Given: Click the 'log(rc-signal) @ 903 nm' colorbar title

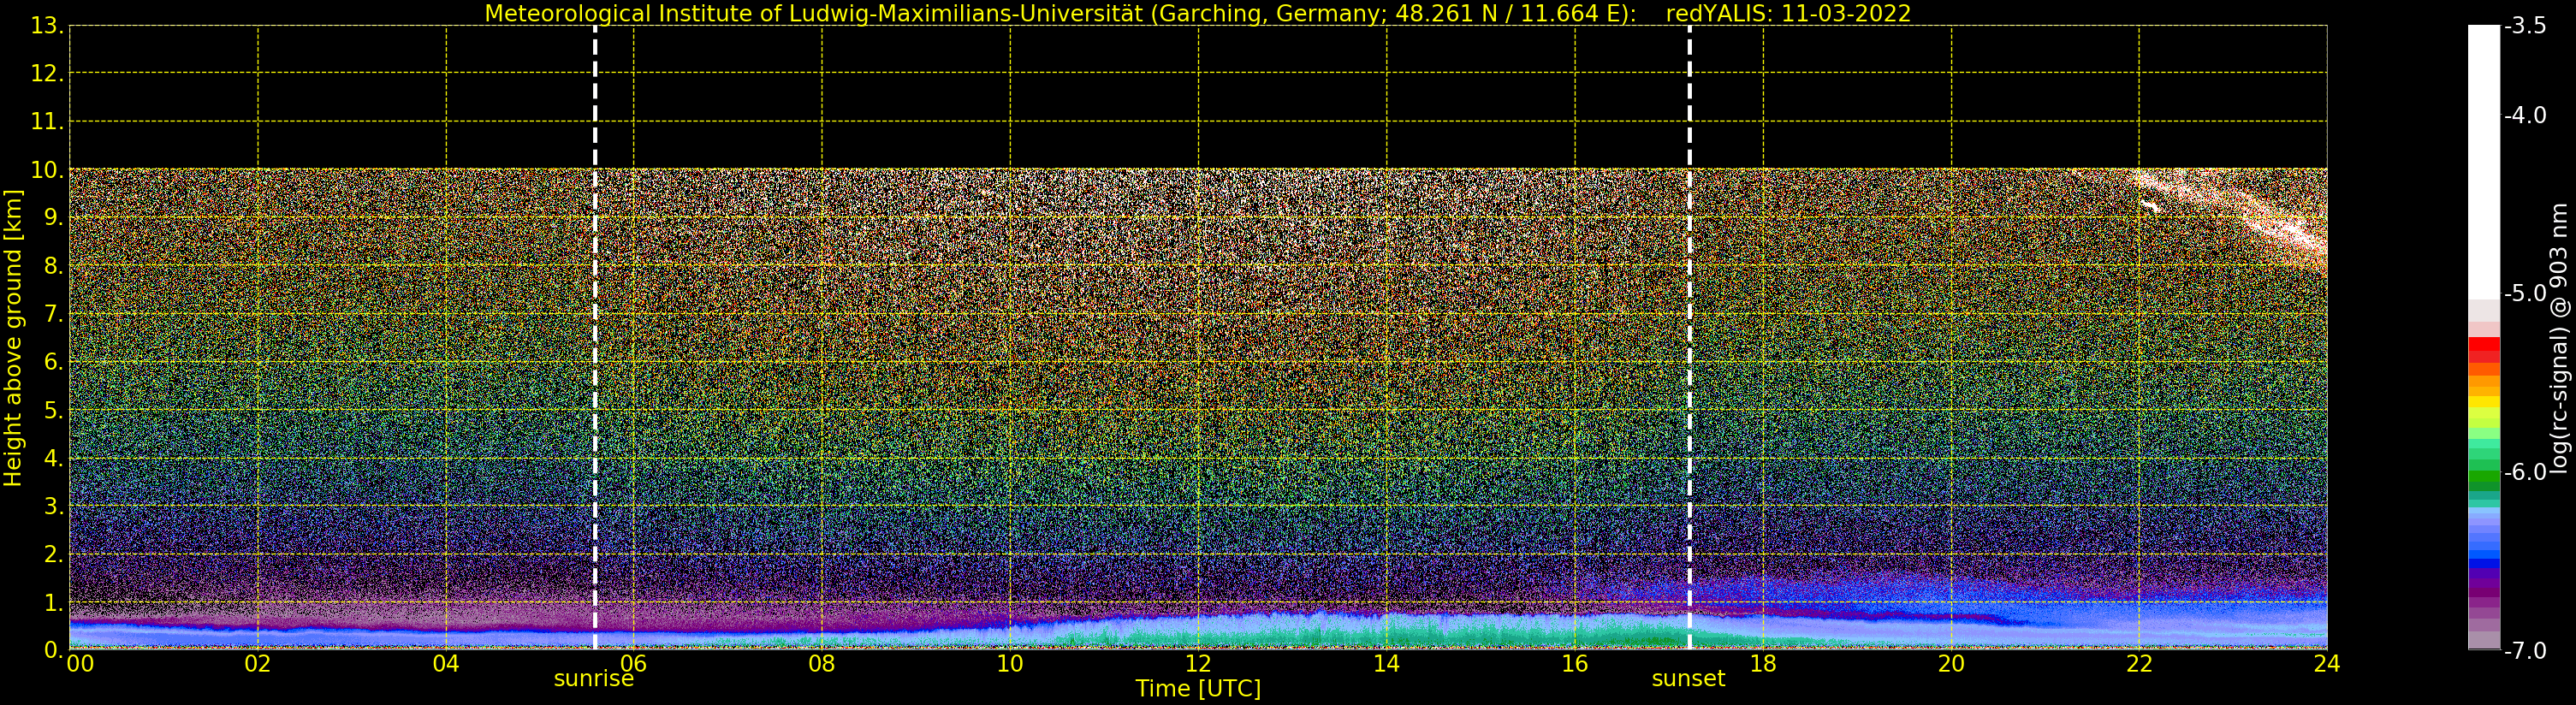Looking at the screenshot, I should [x=2561, y=338].
